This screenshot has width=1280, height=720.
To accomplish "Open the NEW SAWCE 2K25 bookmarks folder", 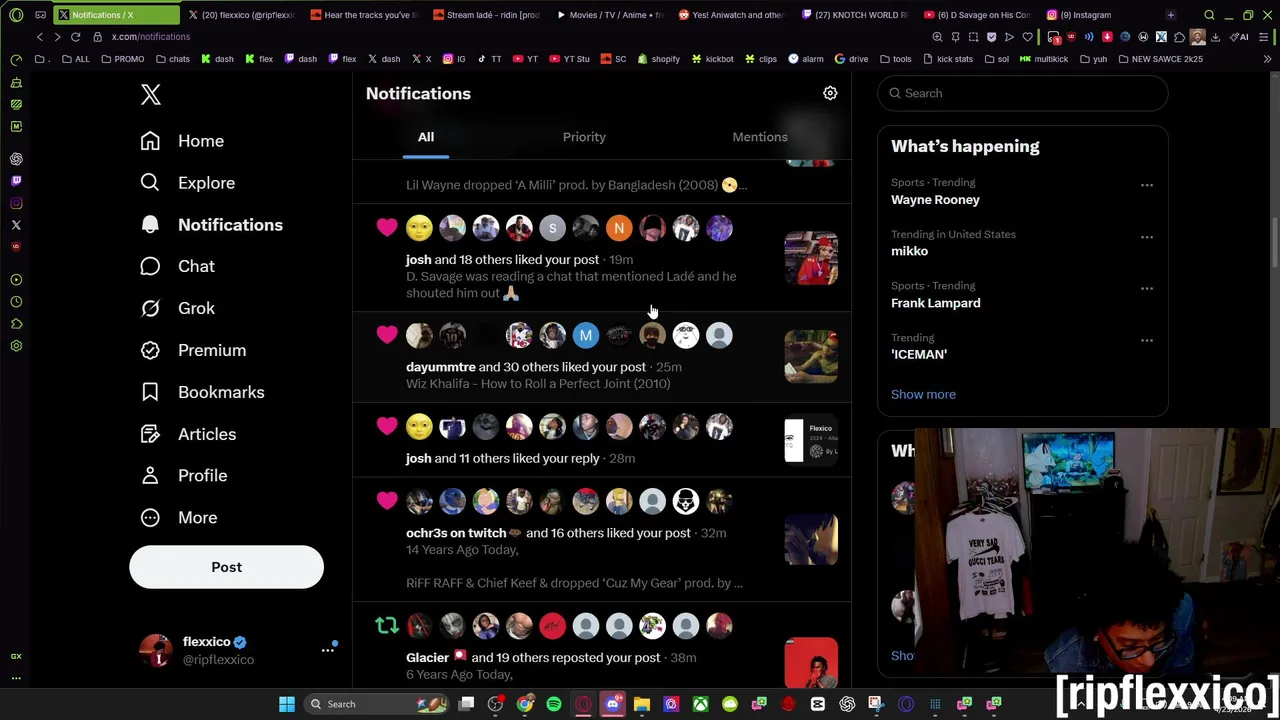I will [x=1160, y=59].
